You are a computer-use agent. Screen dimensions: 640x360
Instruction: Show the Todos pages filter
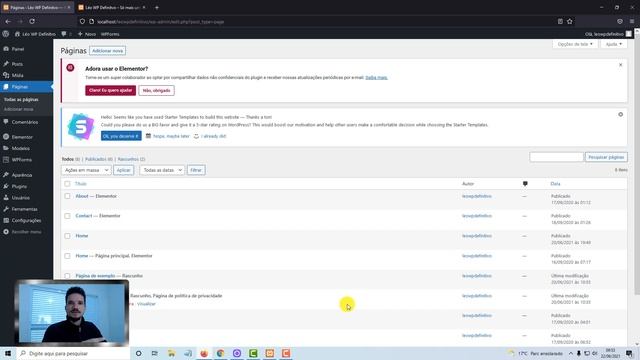68,159
